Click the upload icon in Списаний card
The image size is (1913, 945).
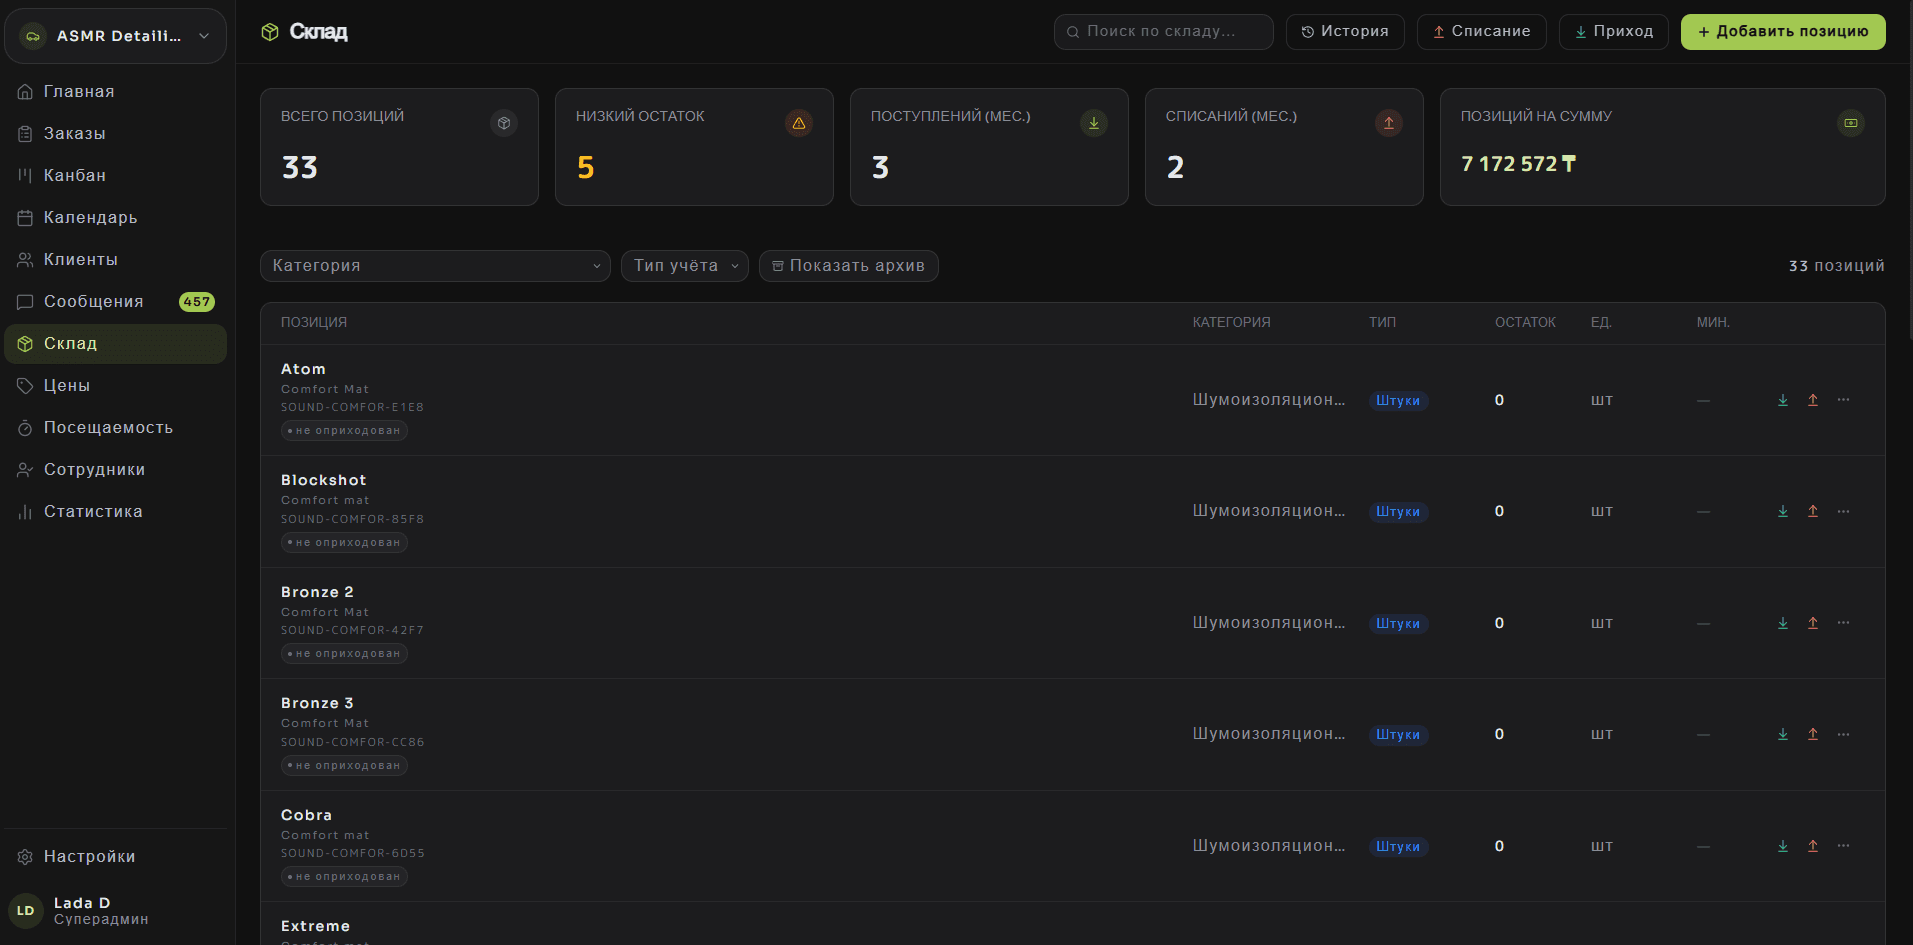pos(1389,123)
